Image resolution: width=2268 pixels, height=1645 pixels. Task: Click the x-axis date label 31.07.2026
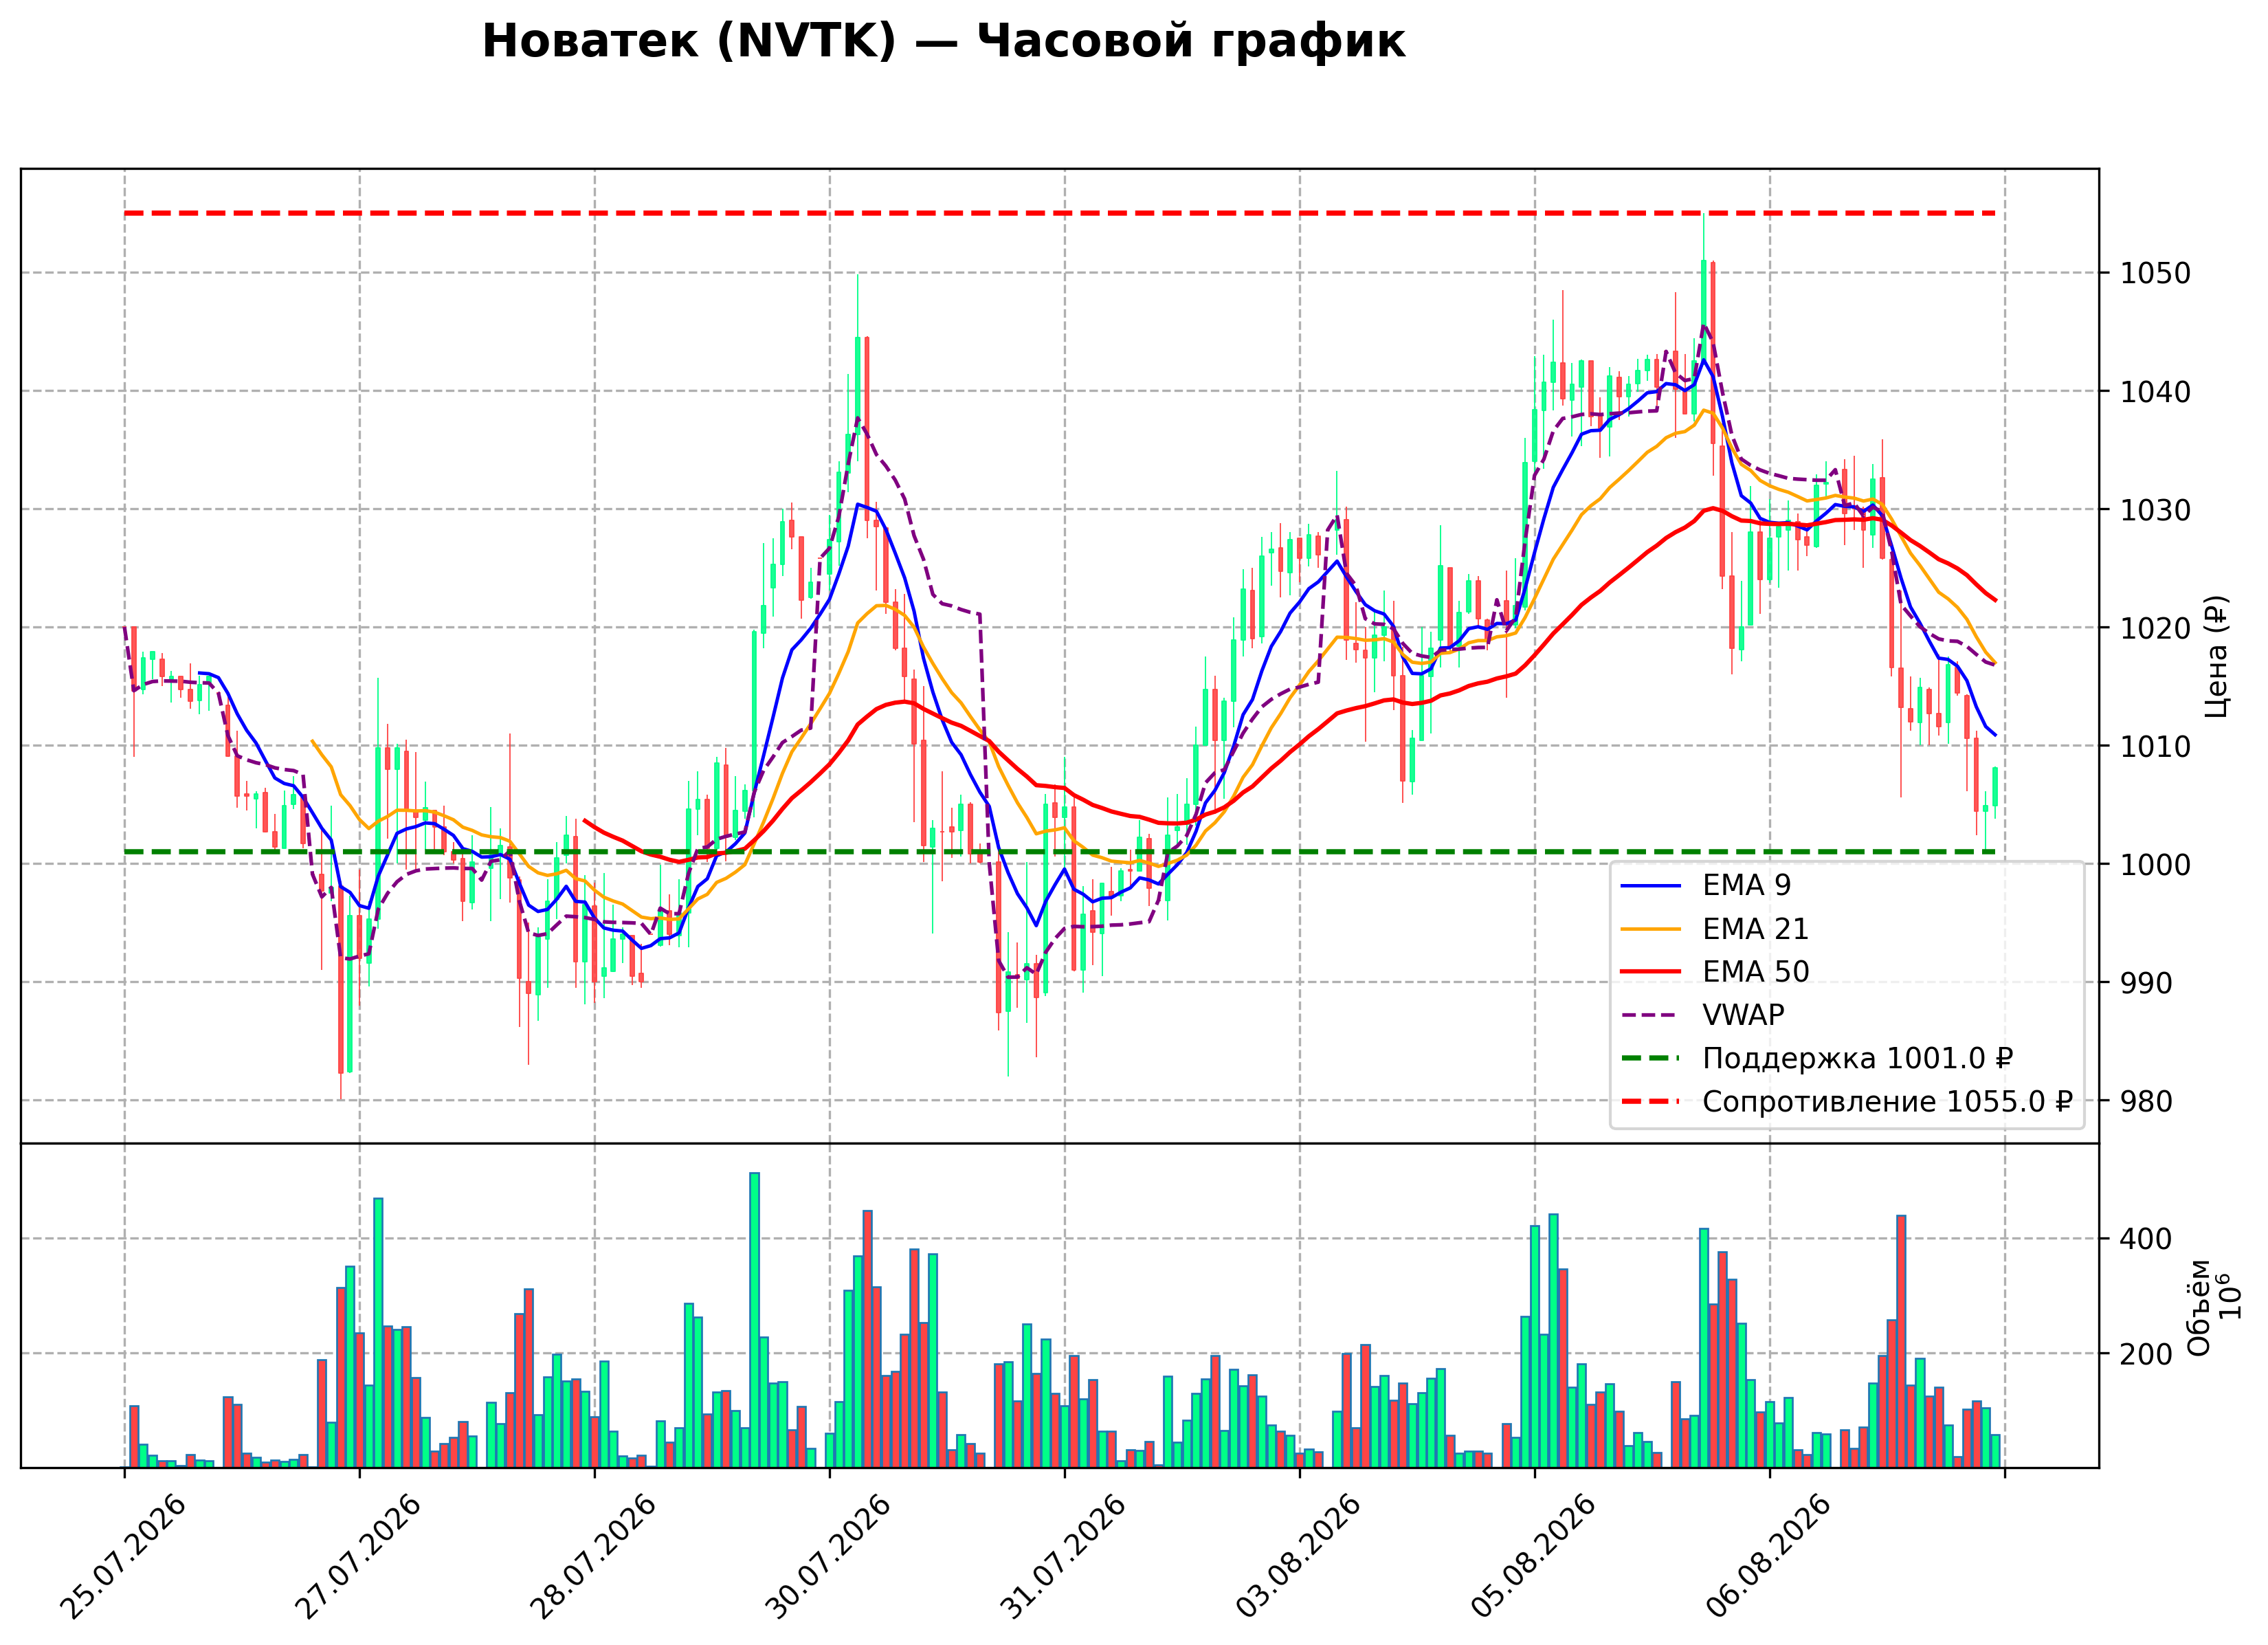pos(1063,1557)
